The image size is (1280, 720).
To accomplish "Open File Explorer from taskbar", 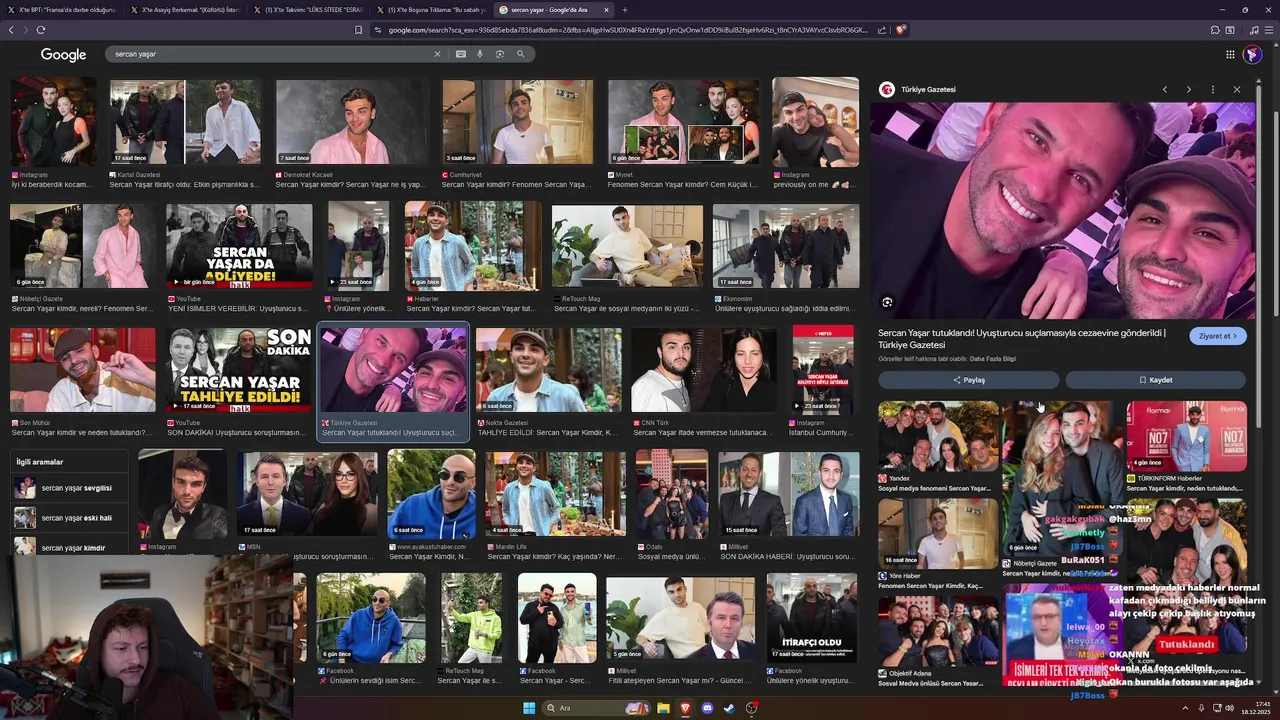I will point(662,708).
